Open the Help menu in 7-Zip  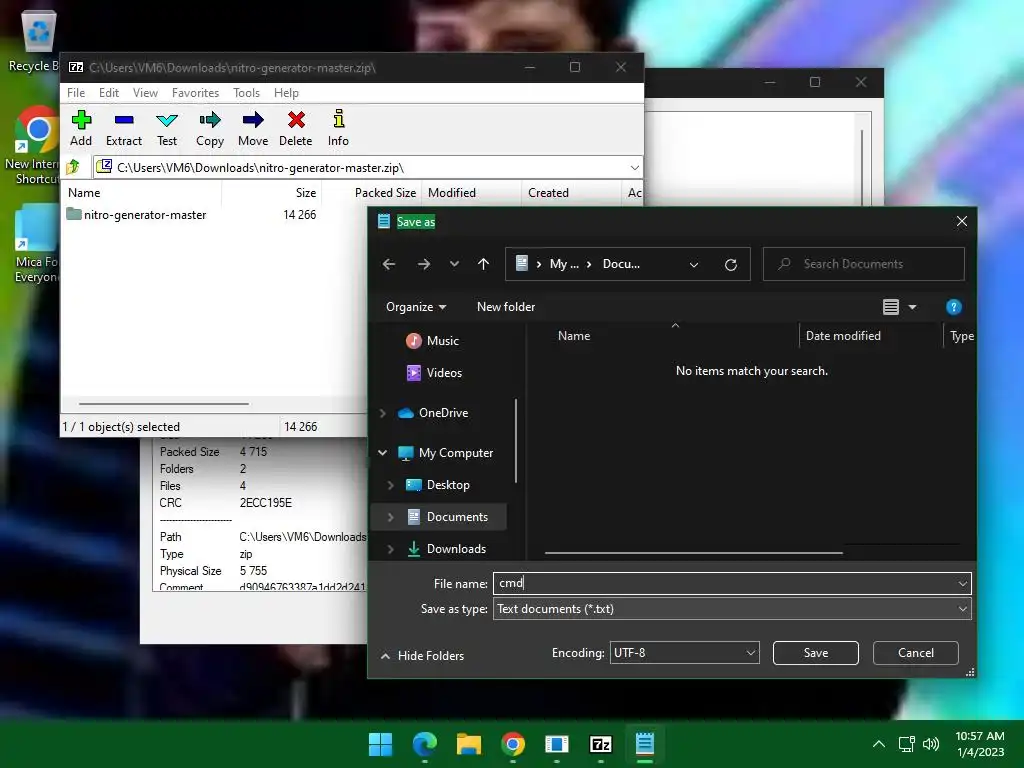[286, 93]
